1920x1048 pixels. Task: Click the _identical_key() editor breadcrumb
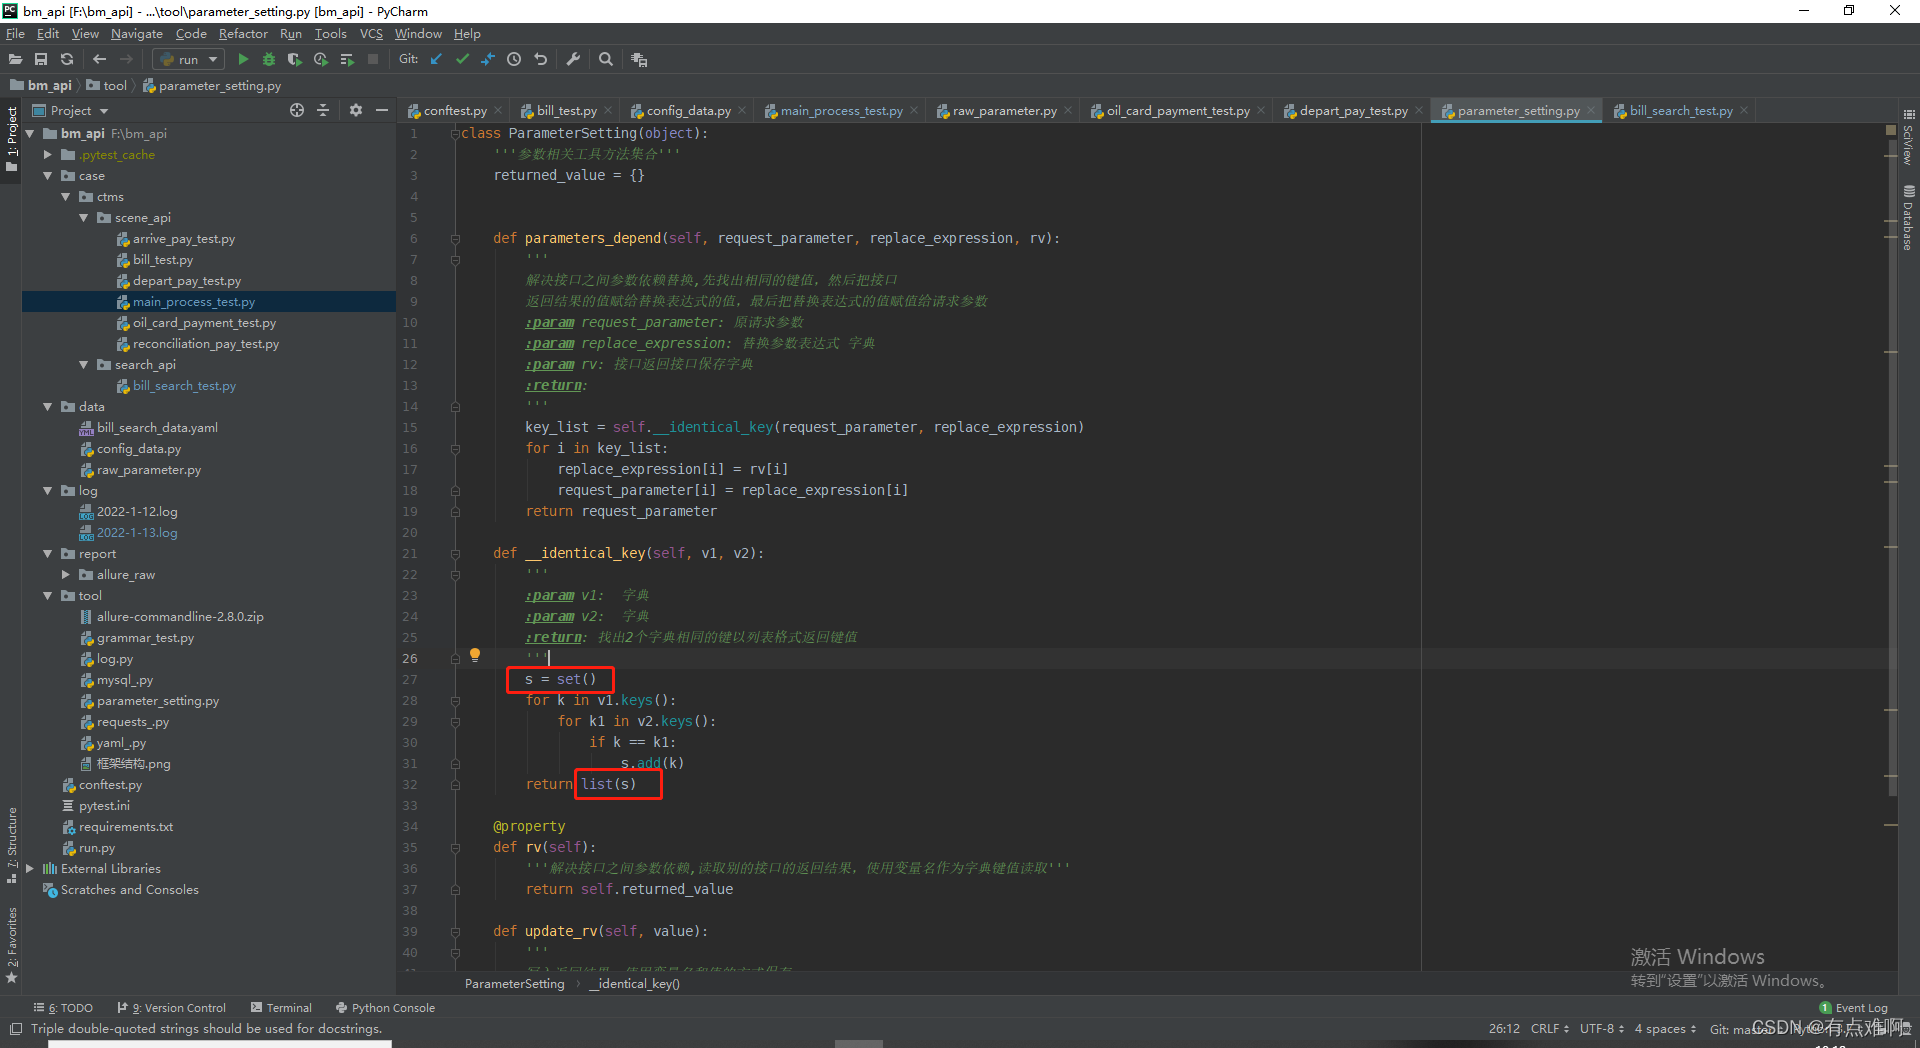click(634, 984)
